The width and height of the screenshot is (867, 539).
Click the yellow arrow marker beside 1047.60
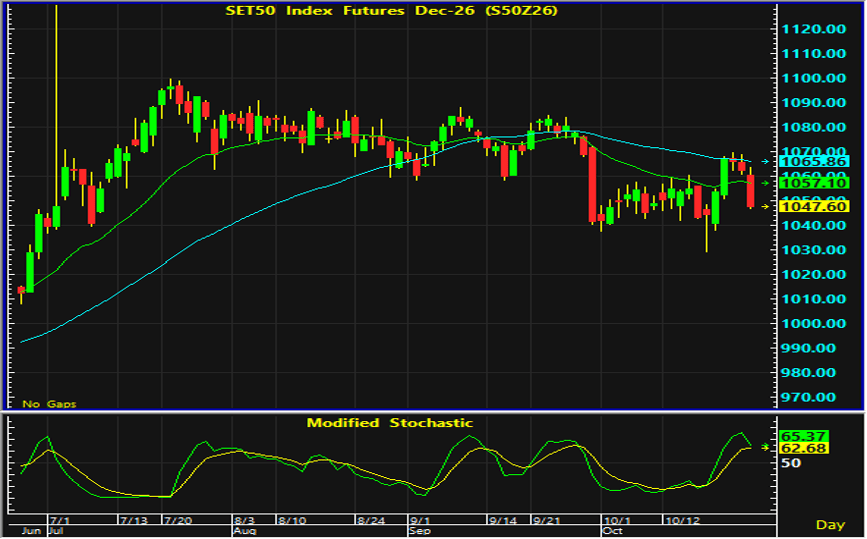[x=765, y=206]
